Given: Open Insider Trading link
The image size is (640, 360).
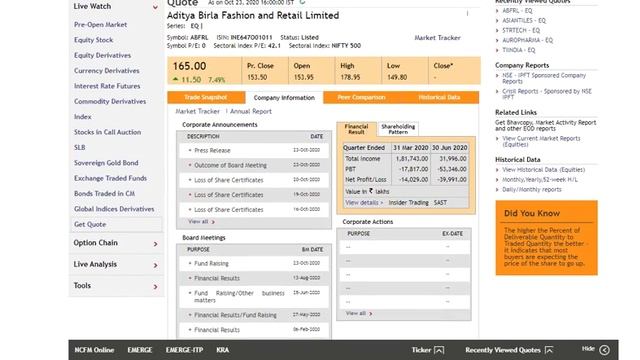Looking at the screenshot, I should 409,202.
